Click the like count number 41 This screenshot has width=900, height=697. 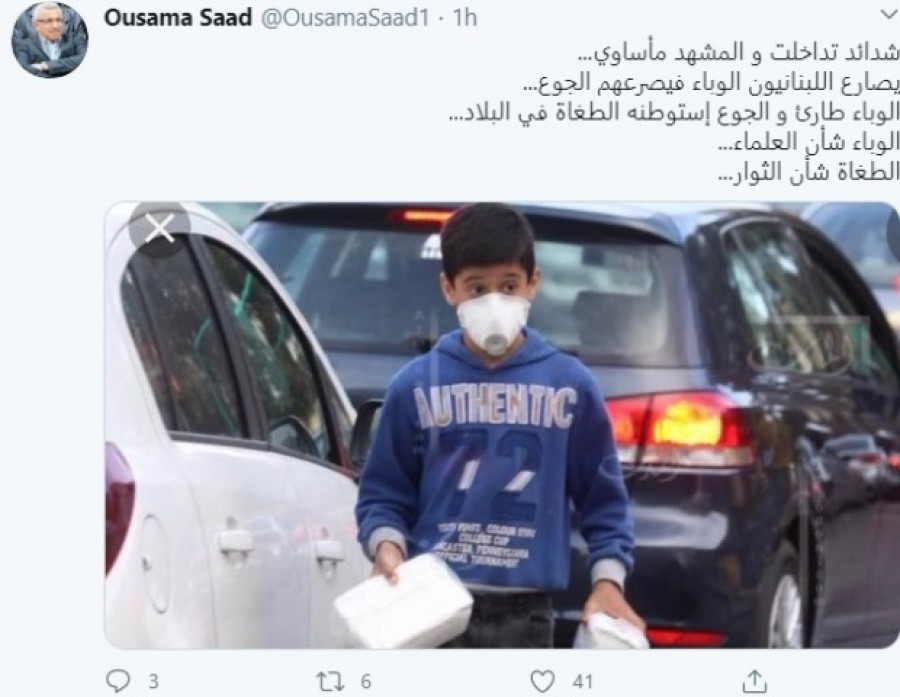click(583, 682)
